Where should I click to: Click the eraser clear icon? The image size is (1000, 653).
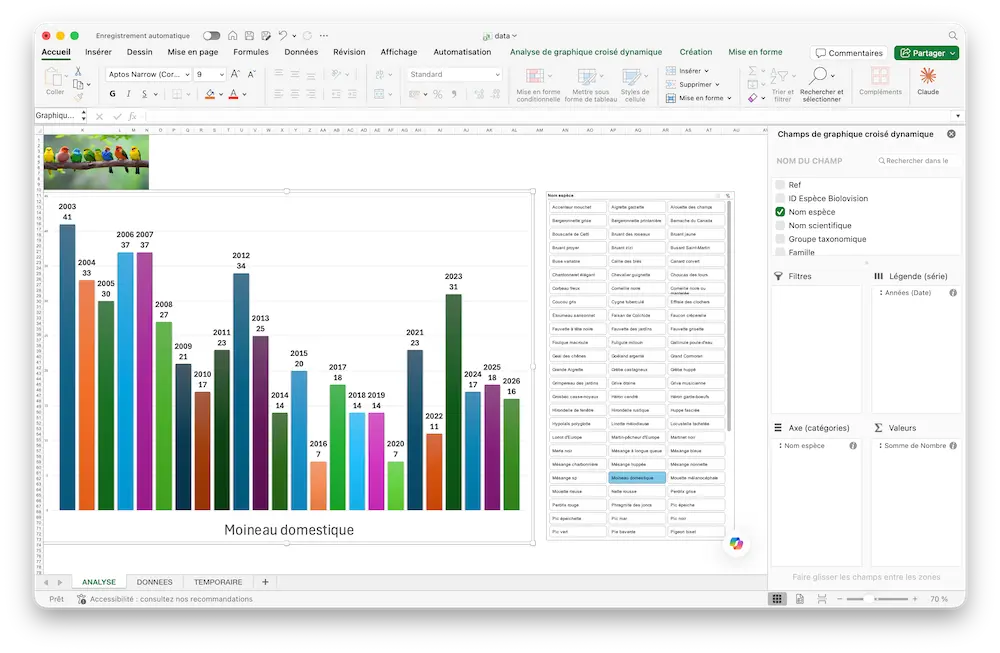point(753,98)
